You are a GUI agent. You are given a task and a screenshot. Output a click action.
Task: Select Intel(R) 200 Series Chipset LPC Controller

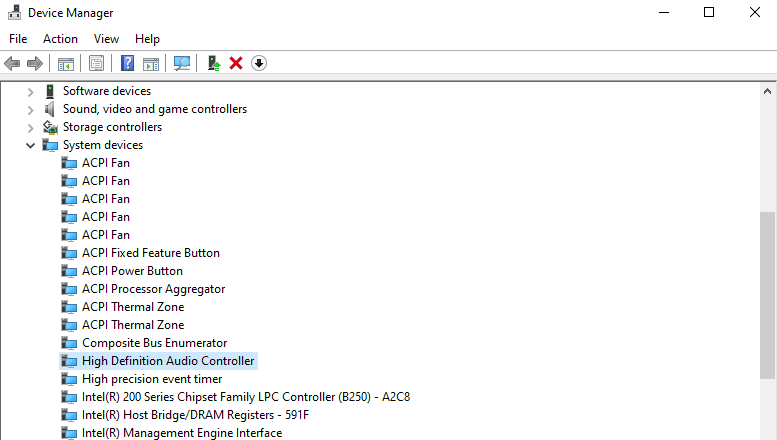(246, 397)
